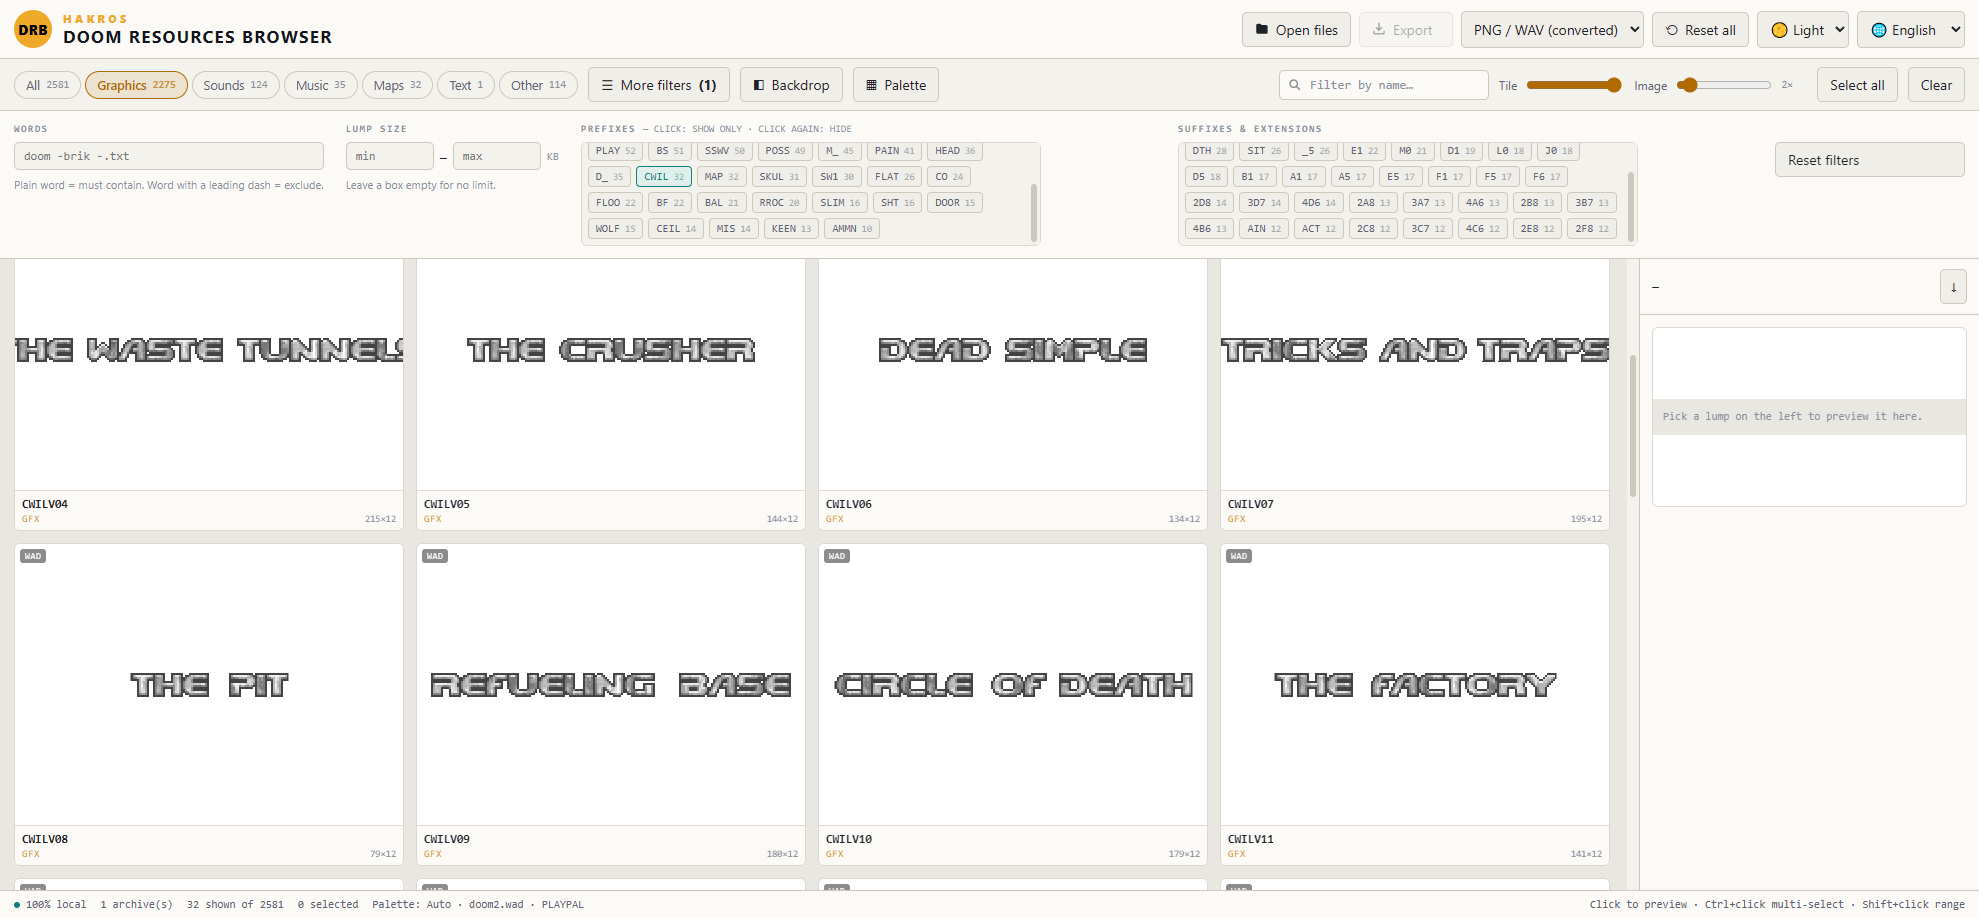
Task: Open the Maps category tab
Action: coord(397,85)
